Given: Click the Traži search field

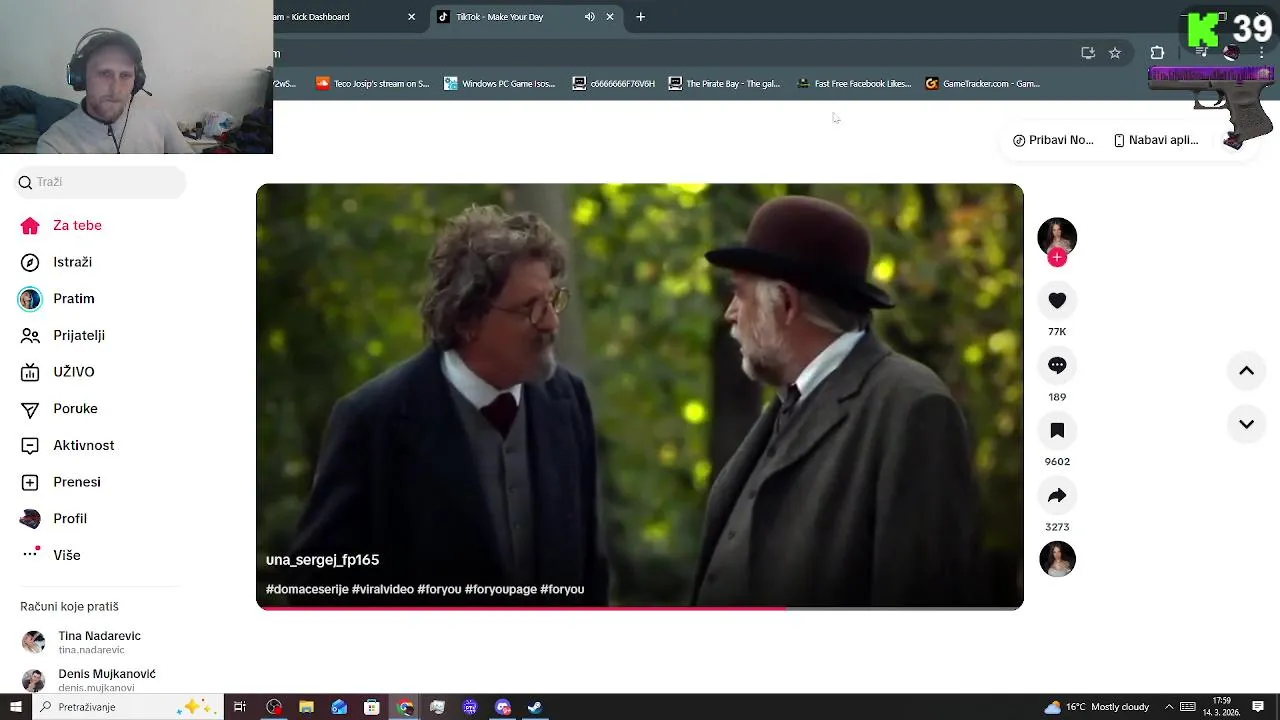Looking at the screenshot, I should coord(100,182).
